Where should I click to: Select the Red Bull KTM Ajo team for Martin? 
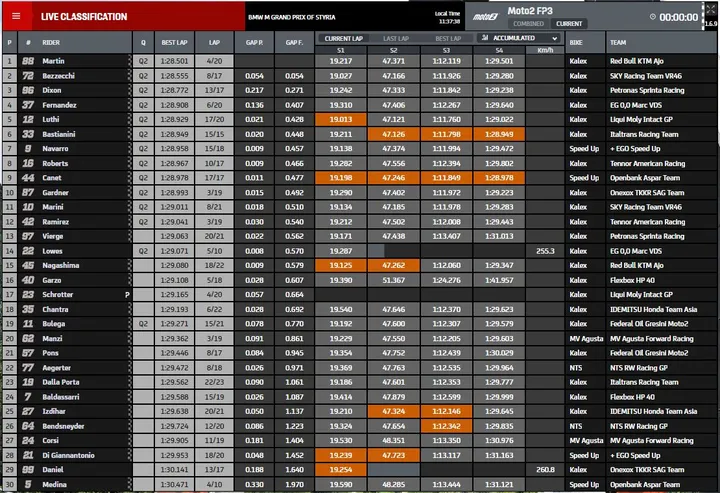pos(636,61)
